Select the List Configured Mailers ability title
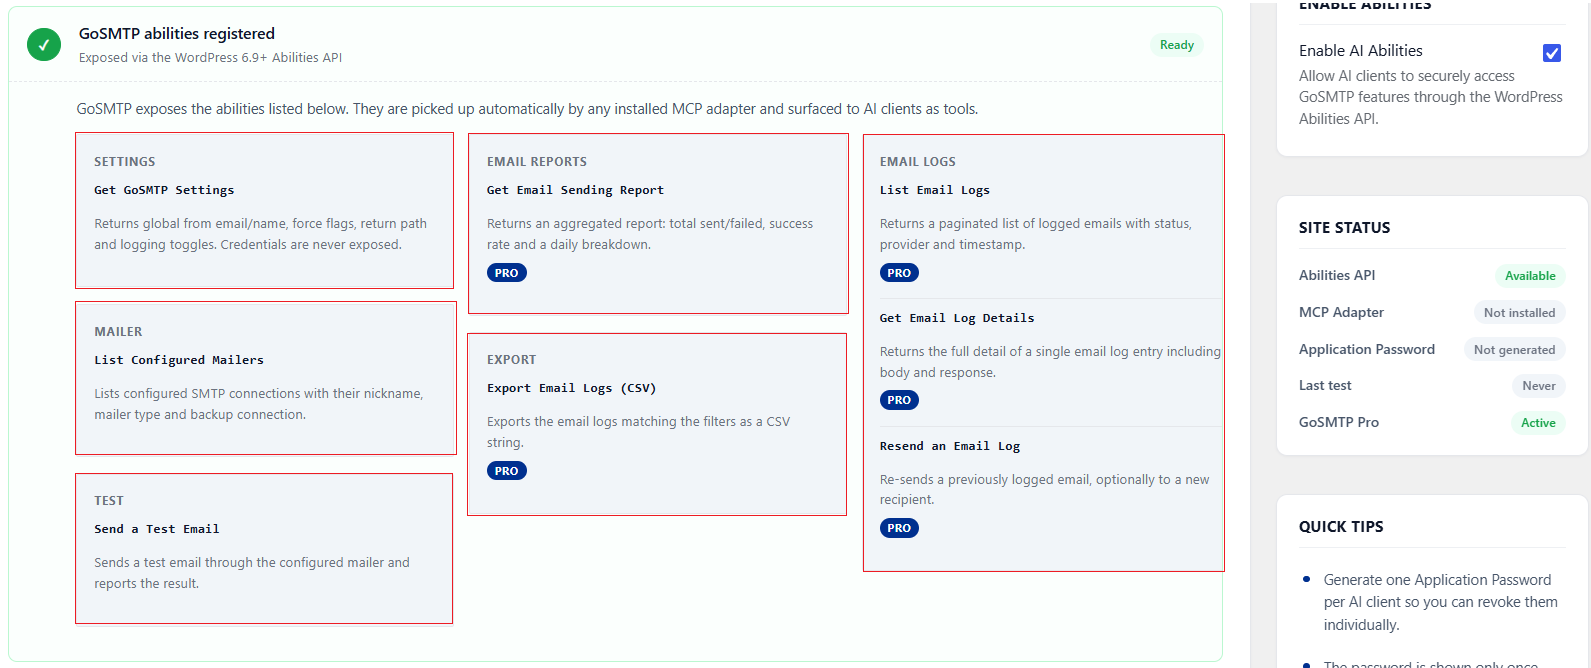 179,360
